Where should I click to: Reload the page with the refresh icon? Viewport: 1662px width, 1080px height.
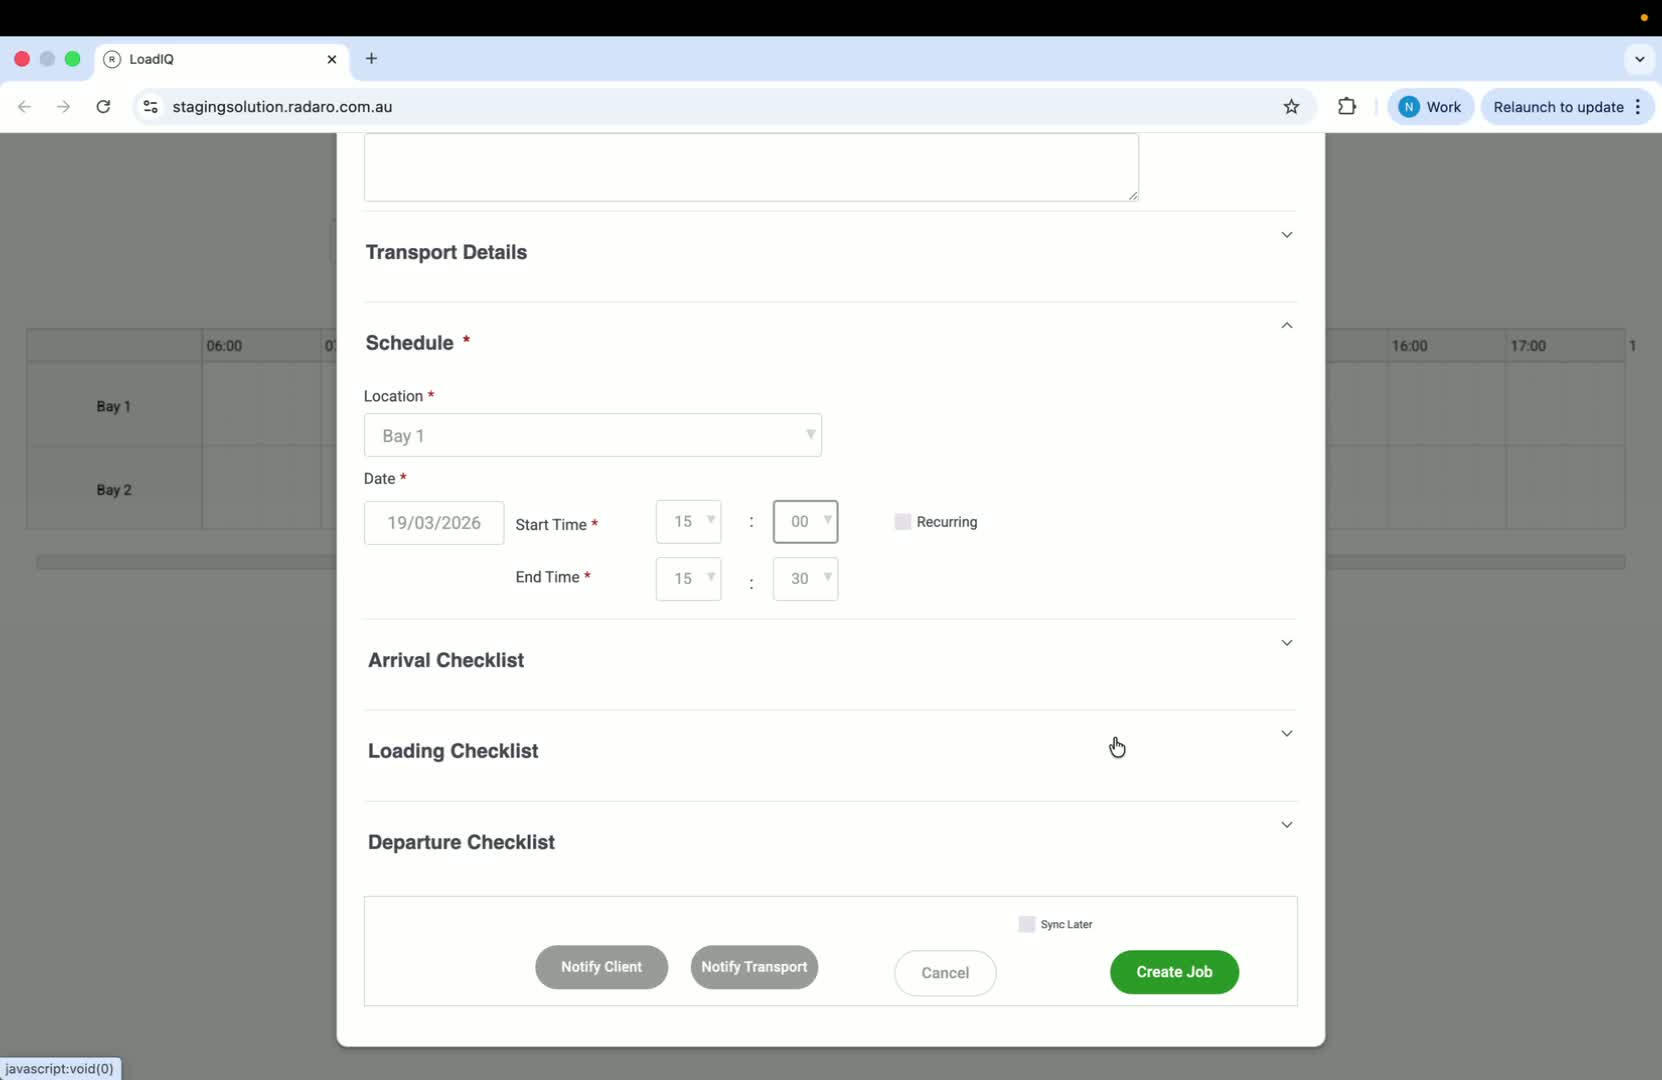click(x=103, y=106)
